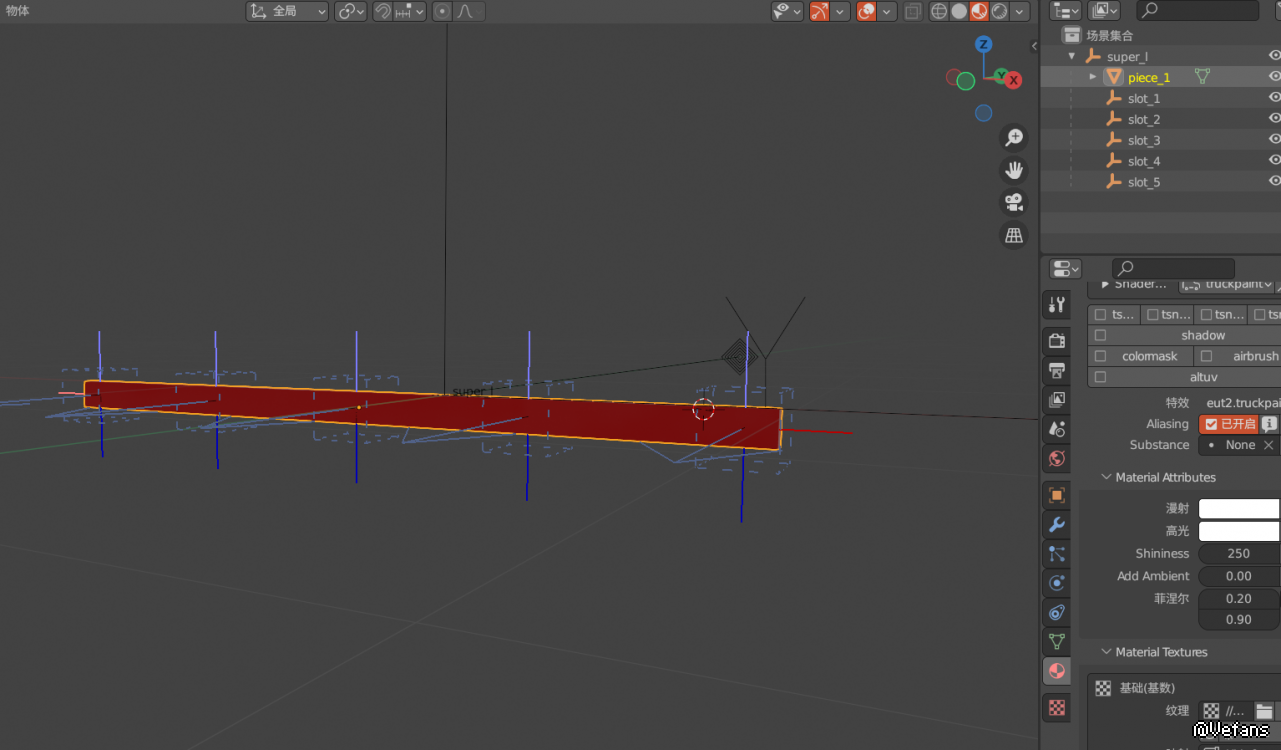The image size is (1281, 750).
Task: Click the 物体 object mode menu
Action: 18,11
